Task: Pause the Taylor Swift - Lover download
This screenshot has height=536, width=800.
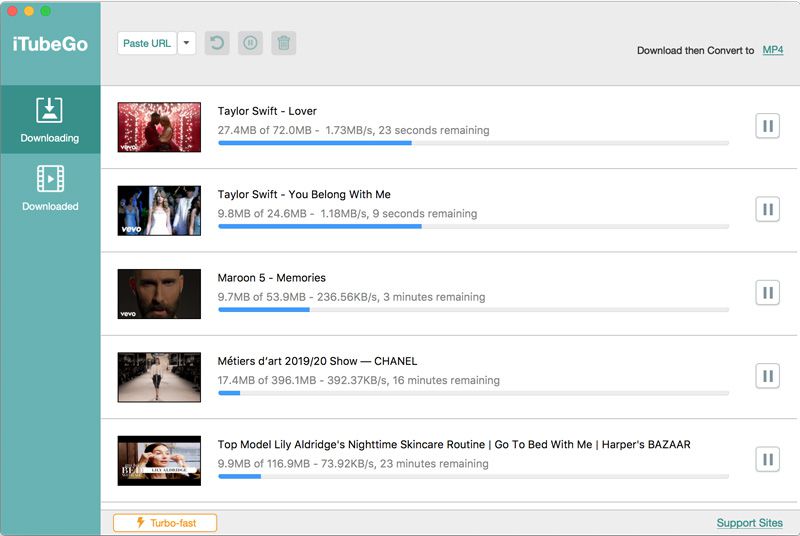Action: [767, 126]
